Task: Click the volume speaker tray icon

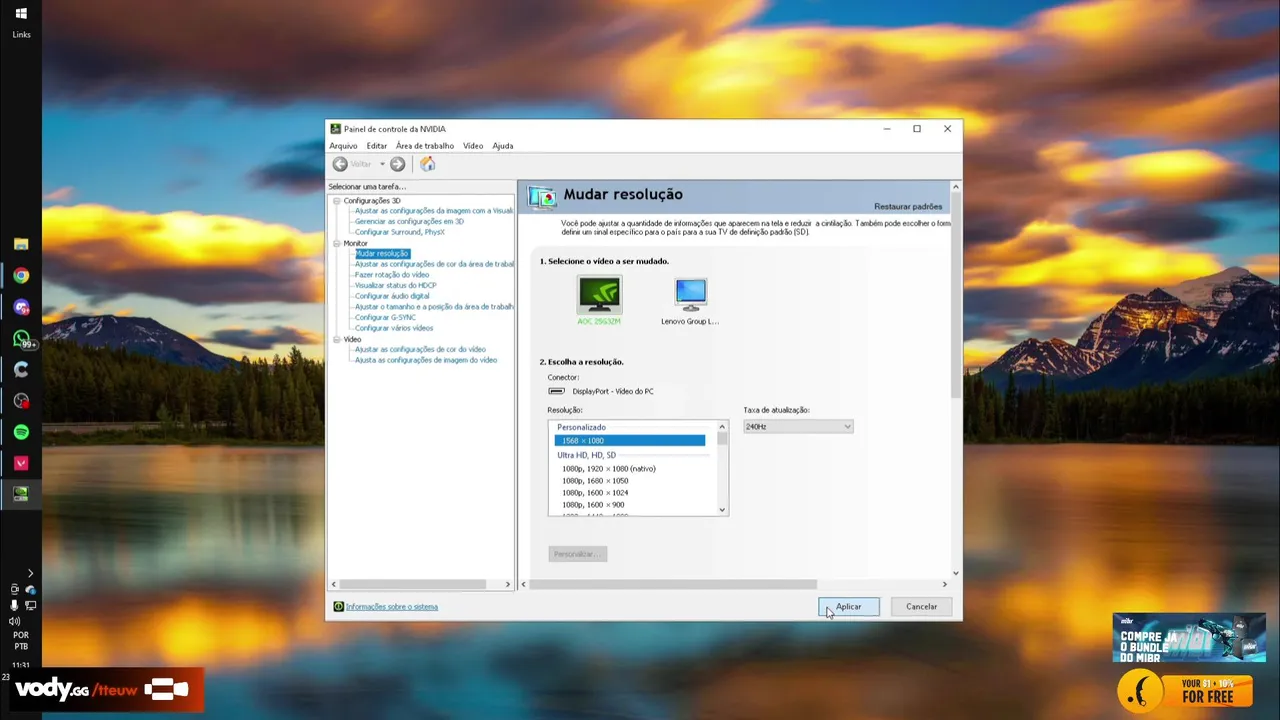Action: 14,621
